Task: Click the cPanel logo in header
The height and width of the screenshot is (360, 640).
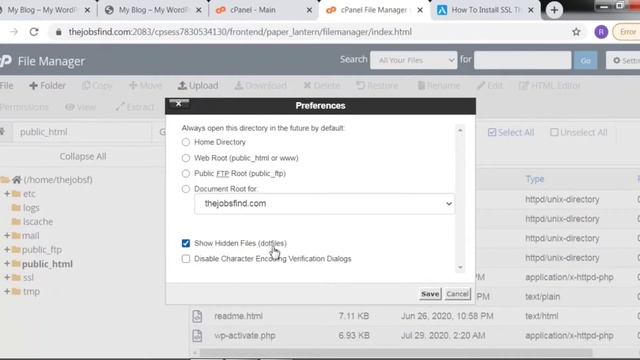Action: tap(6, 61)
